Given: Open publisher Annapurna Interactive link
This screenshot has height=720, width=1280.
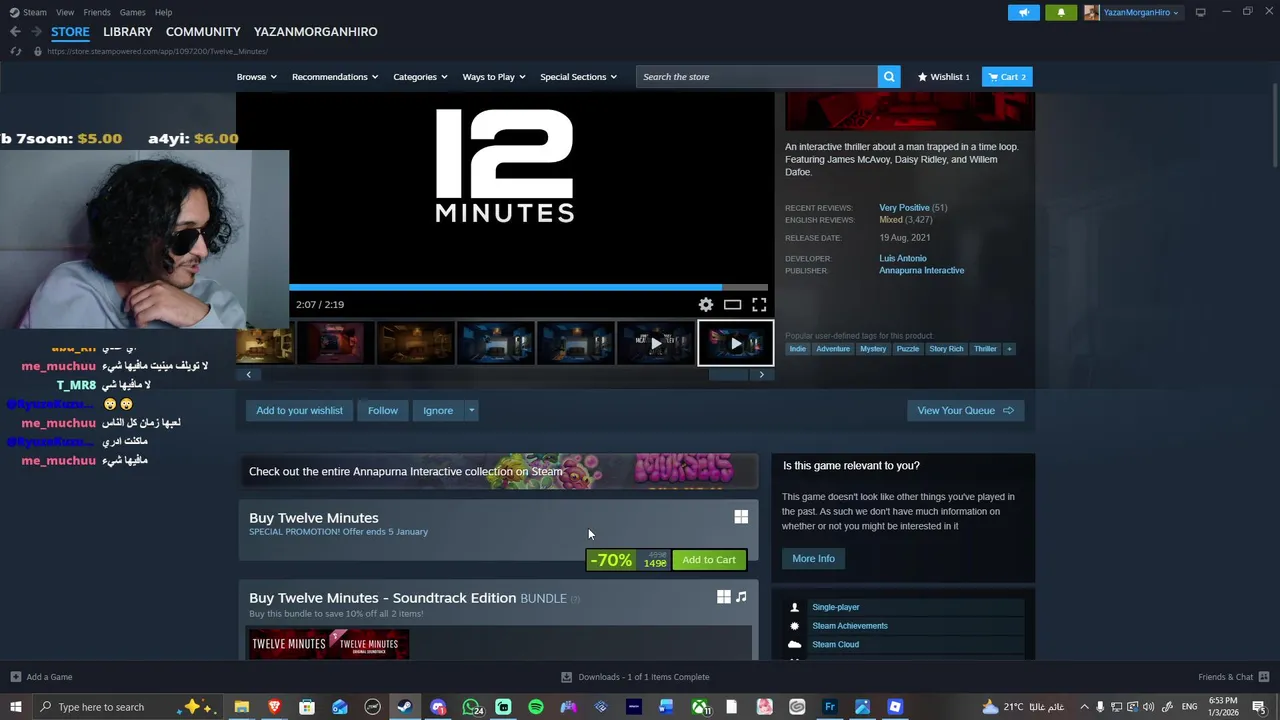Looking at the screenshot, I should (x=921, y=271).
